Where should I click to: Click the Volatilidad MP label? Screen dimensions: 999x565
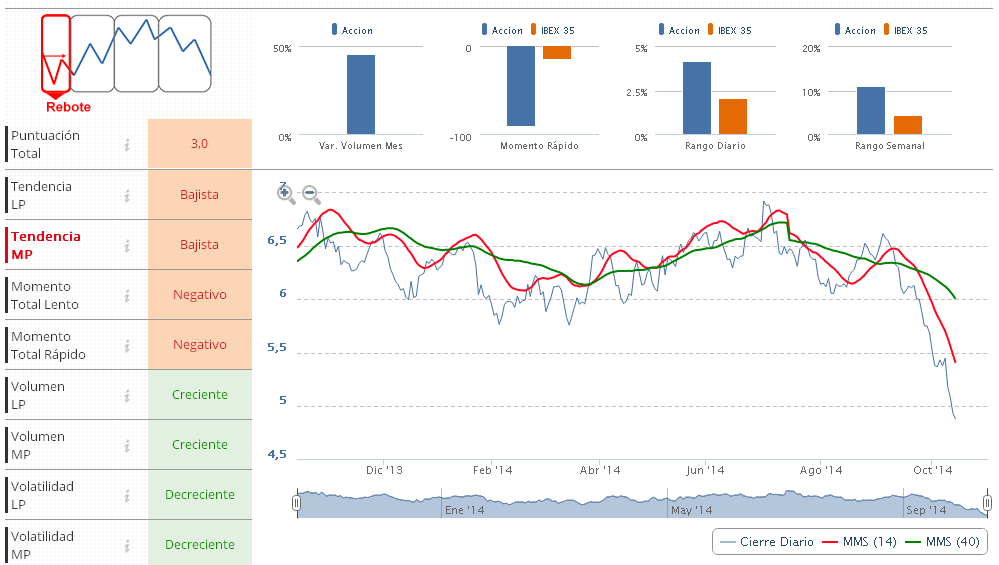(42, 545)
